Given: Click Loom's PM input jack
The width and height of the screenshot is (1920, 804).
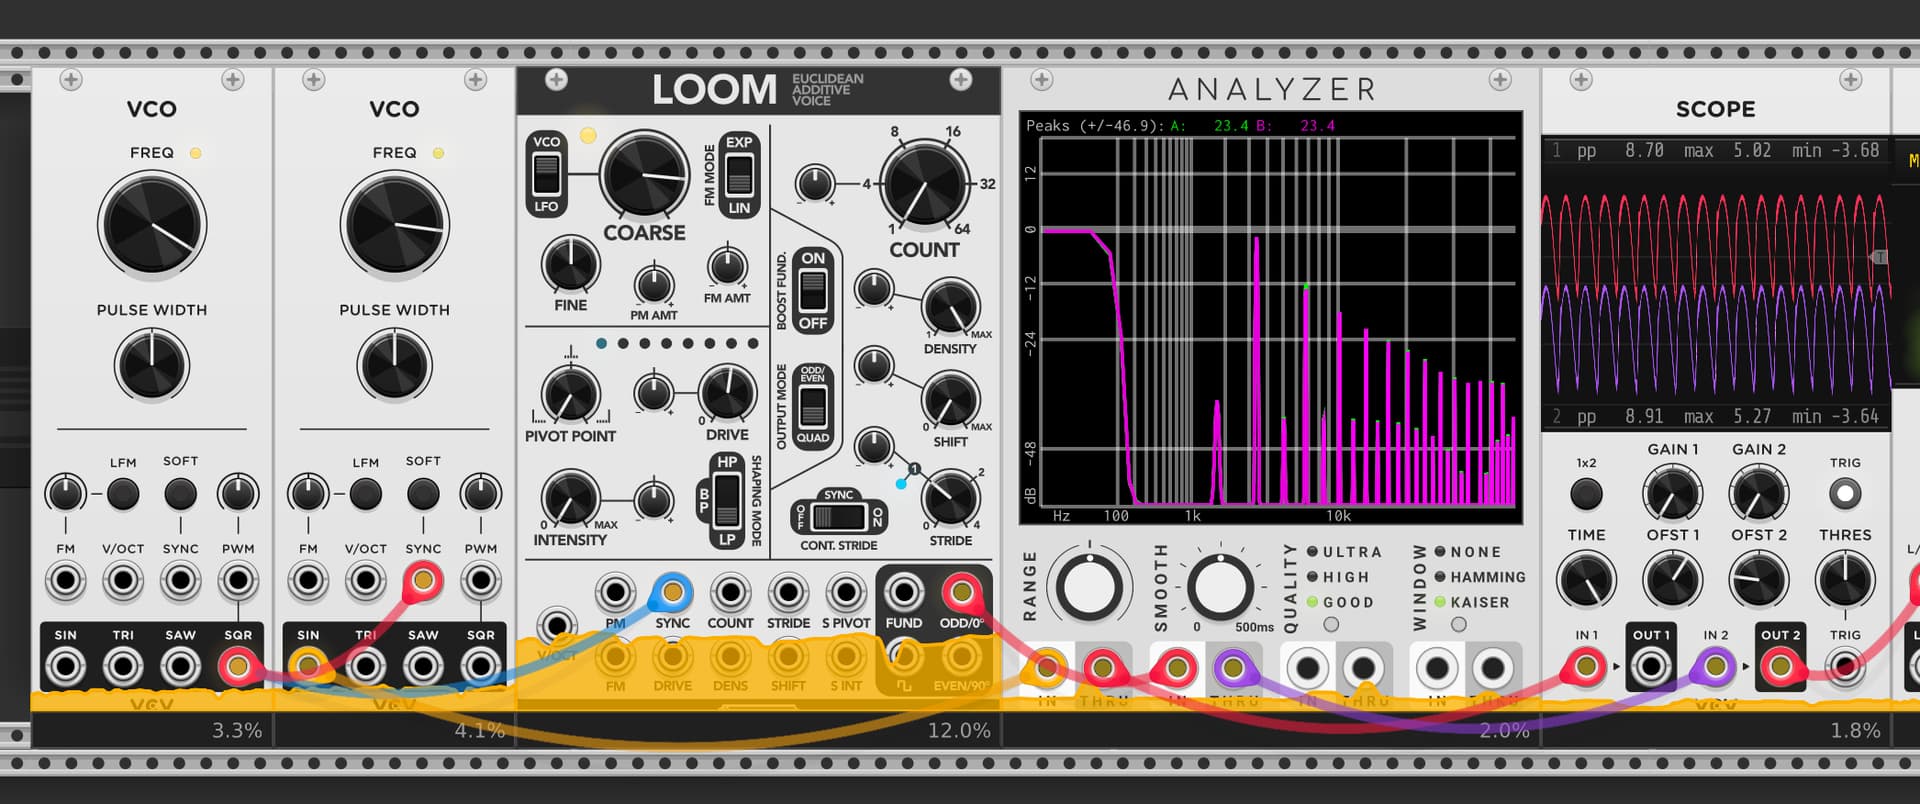Looking at the screenshot, I should 615,593.
